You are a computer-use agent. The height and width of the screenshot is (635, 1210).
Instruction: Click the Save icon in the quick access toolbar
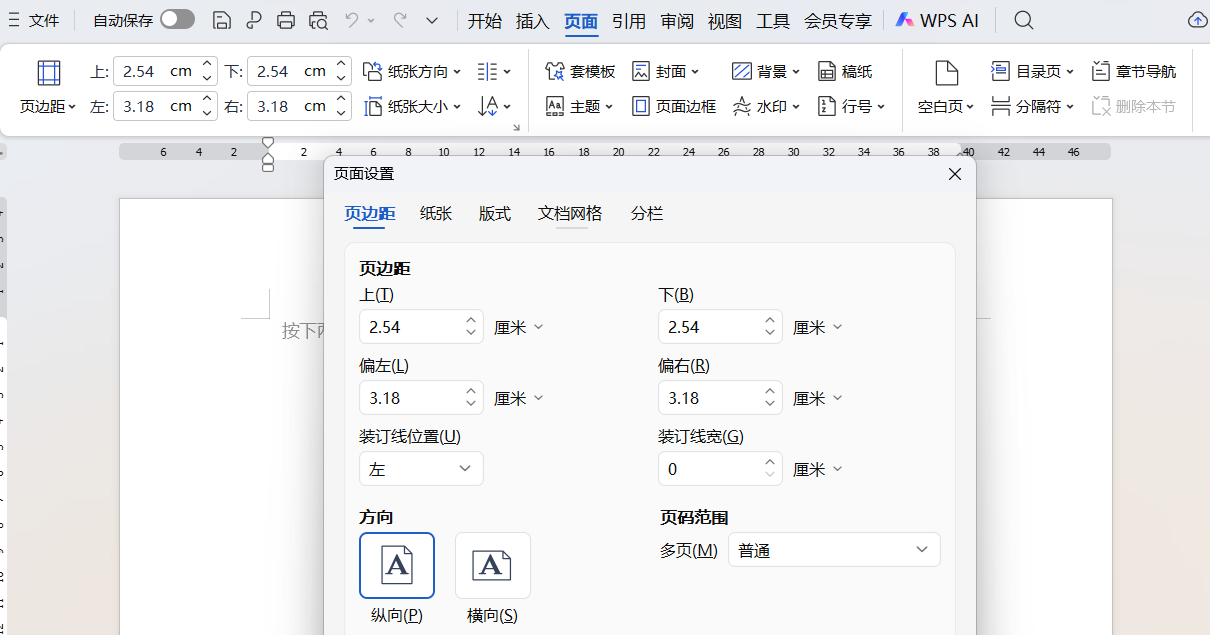click(x=222, y=20)
